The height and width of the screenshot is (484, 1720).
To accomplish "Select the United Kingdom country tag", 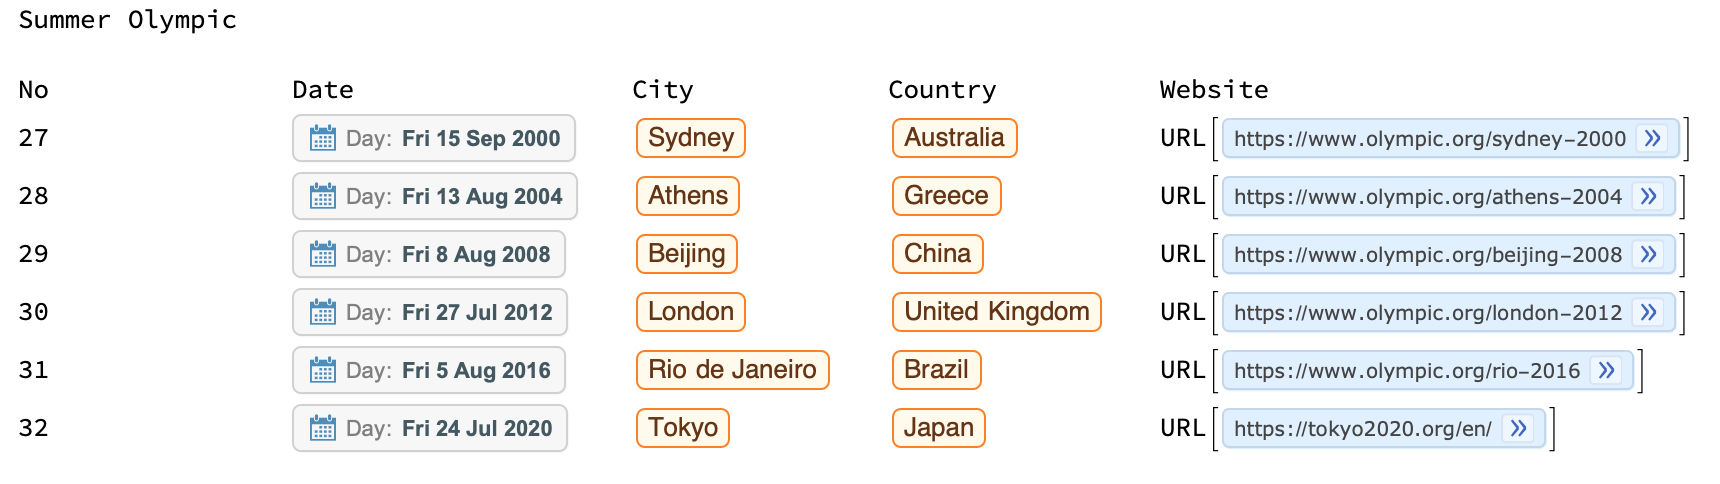I will (996, 312).
